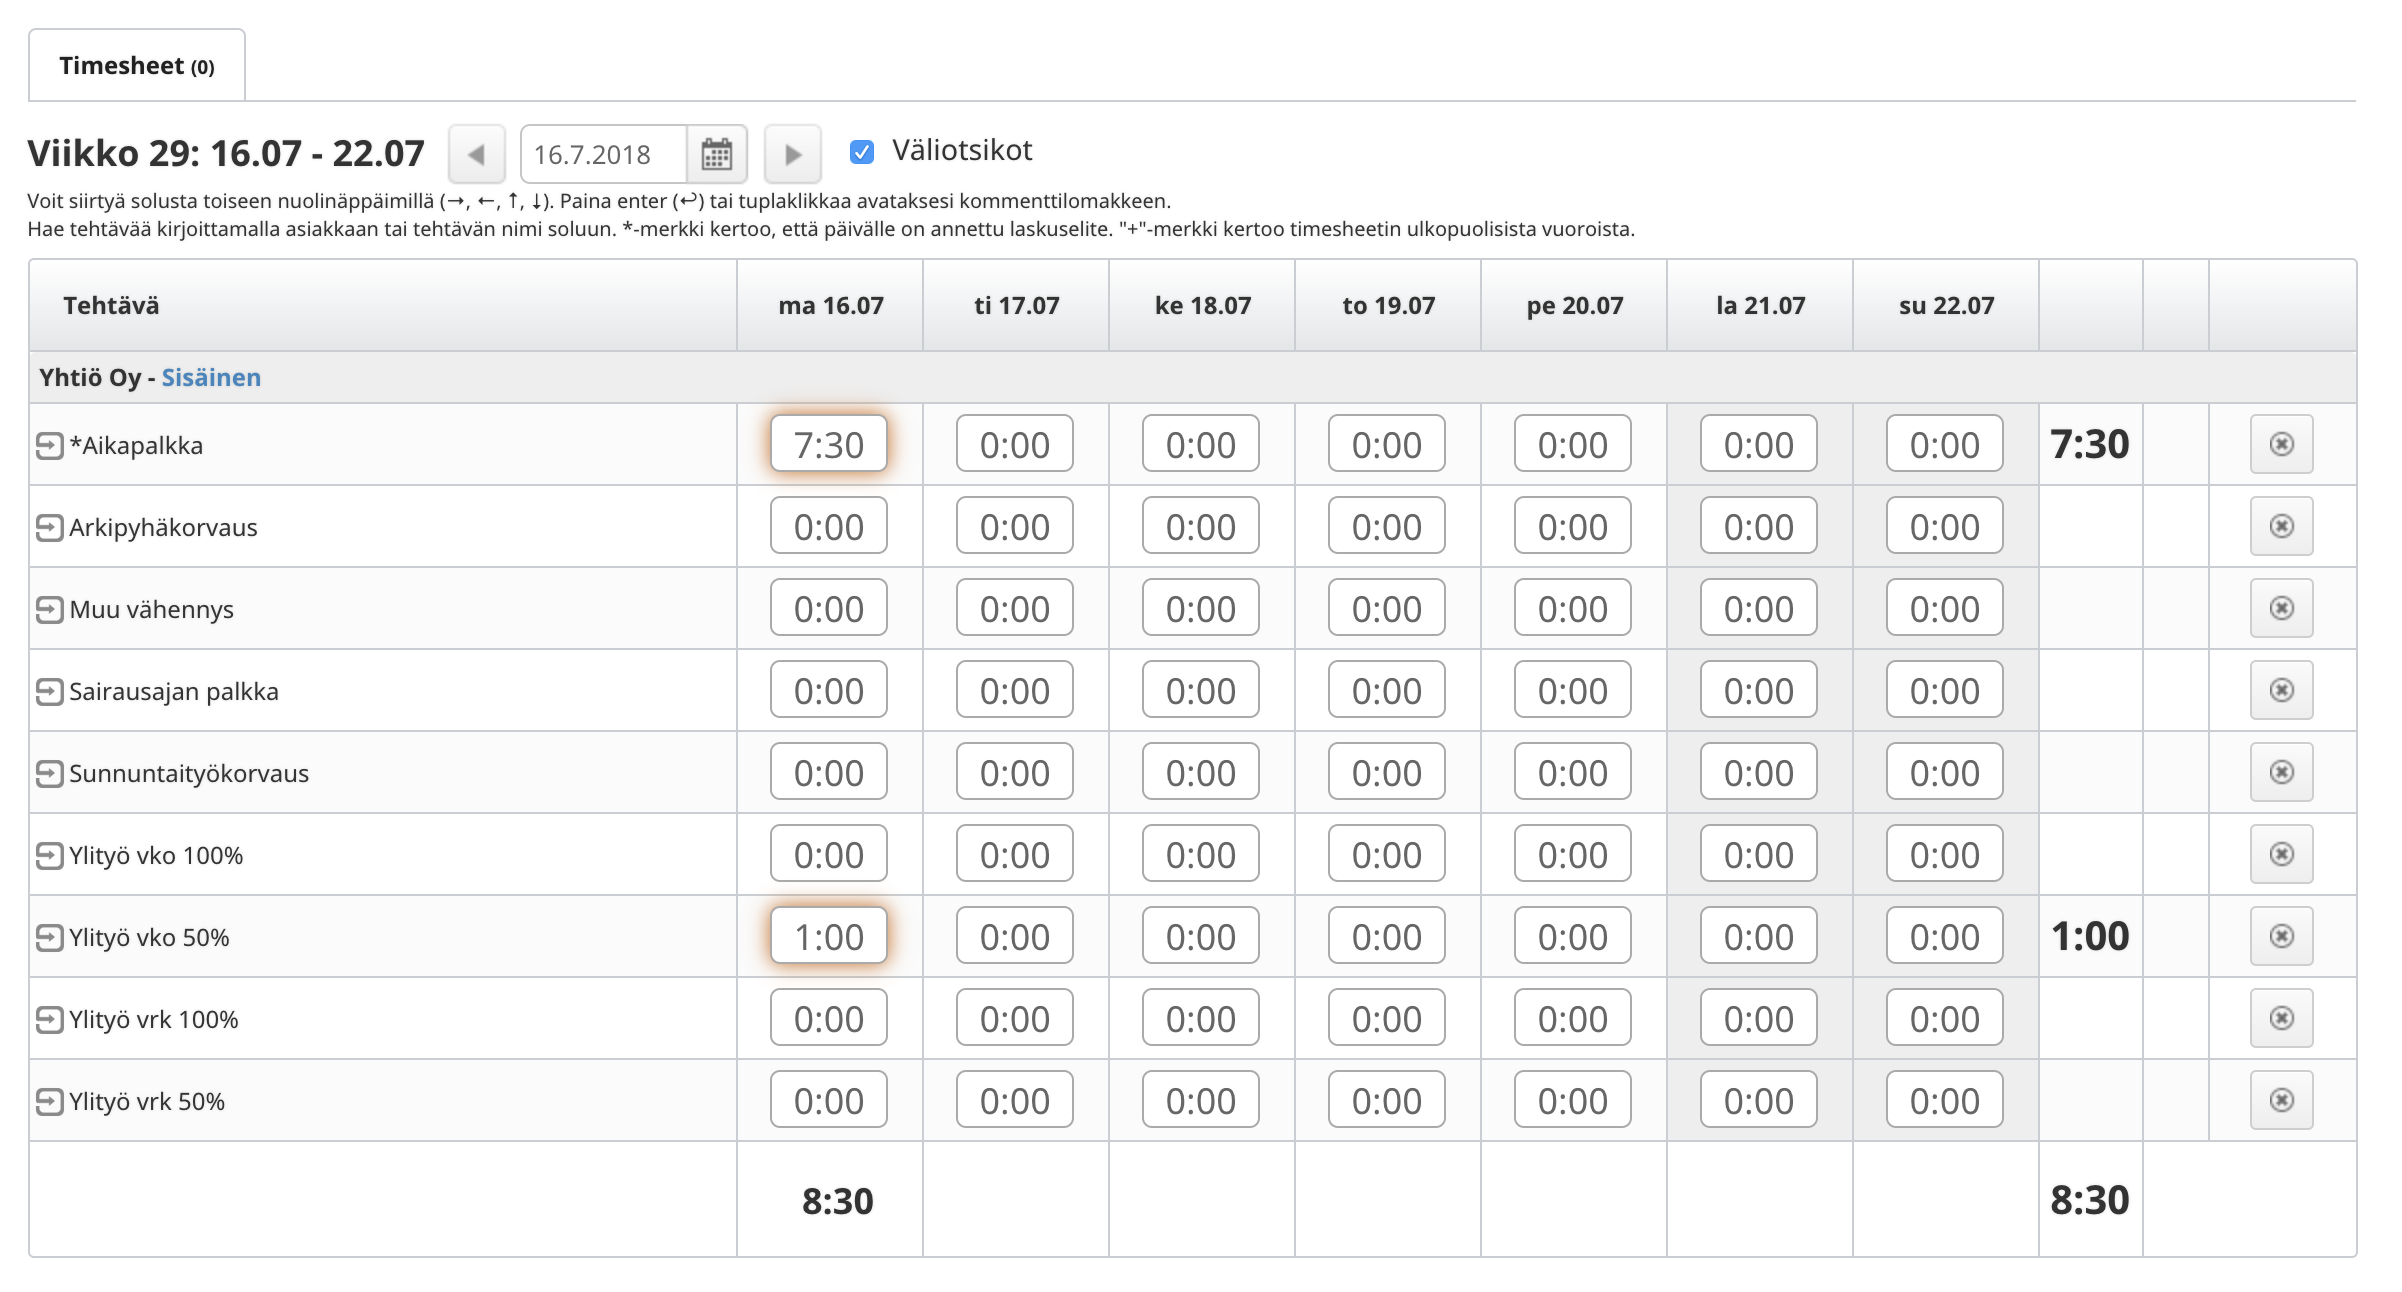The width and height of the screenshot is (2402, 1292).
Task: Select Aikapalkka Monday 7:30 cell
Action: 828,445
